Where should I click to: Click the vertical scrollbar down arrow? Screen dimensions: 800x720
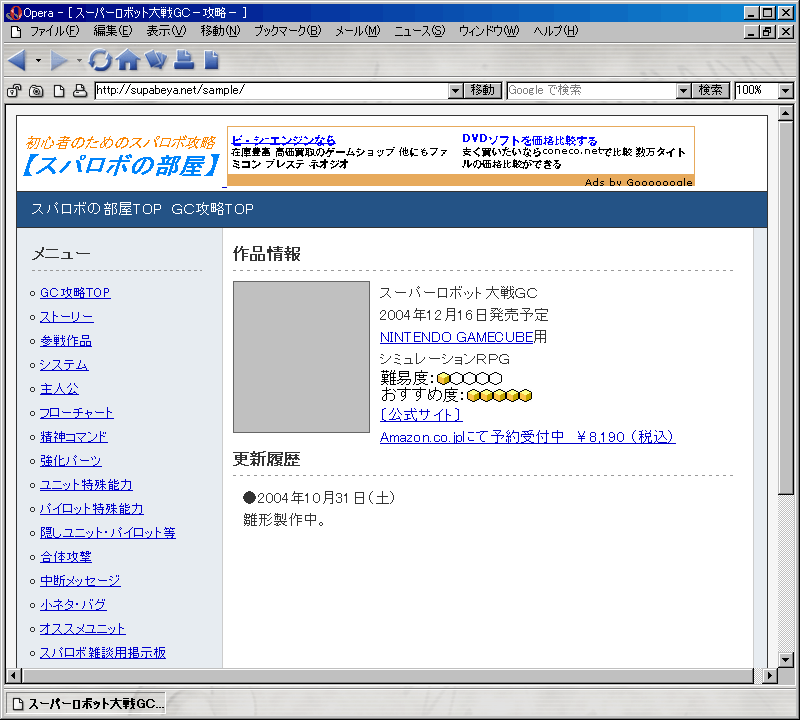pyautogui.click(x=786, y=659)
